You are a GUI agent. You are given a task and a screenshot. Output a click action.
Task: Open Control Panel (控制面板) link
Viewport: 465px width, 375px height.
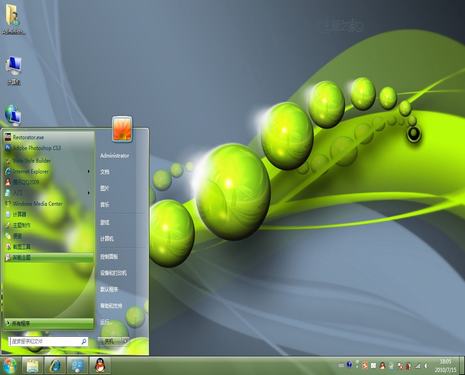pyautogui.click(x=109, y=257)
